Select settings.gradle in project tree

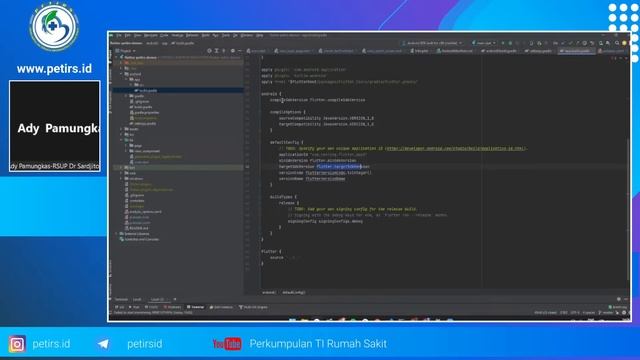pyautogui.click(x=143, y=123)
